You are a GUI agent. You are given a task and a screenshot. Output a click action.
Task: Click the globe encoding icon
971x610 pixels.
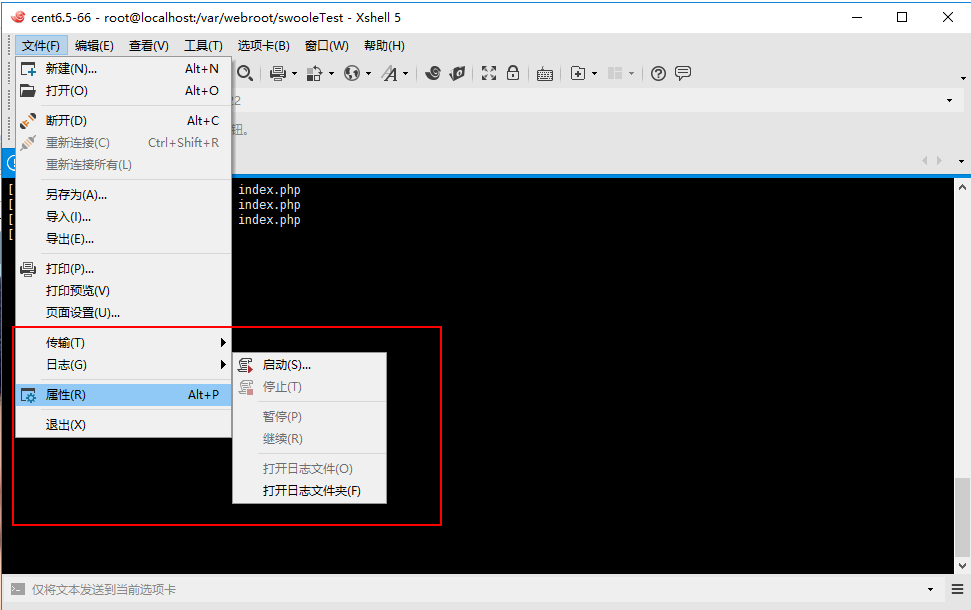[352, 74]
